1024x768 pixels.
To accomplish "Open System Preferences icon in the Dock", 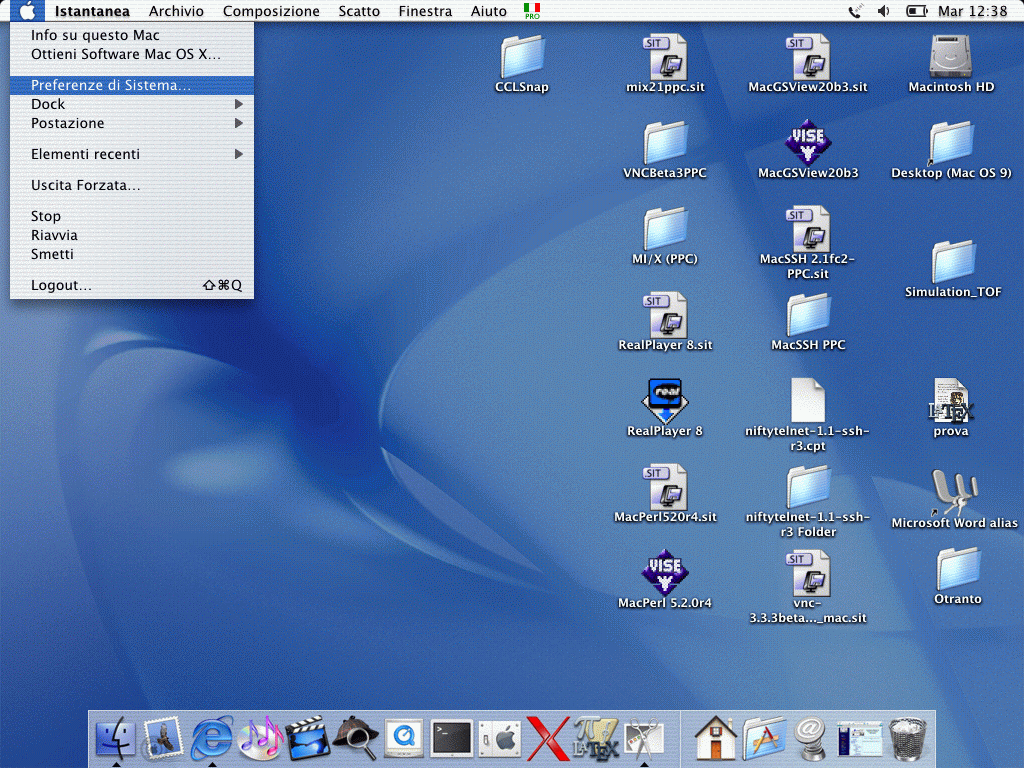I will pyautogui.click(x=500, y=738).
